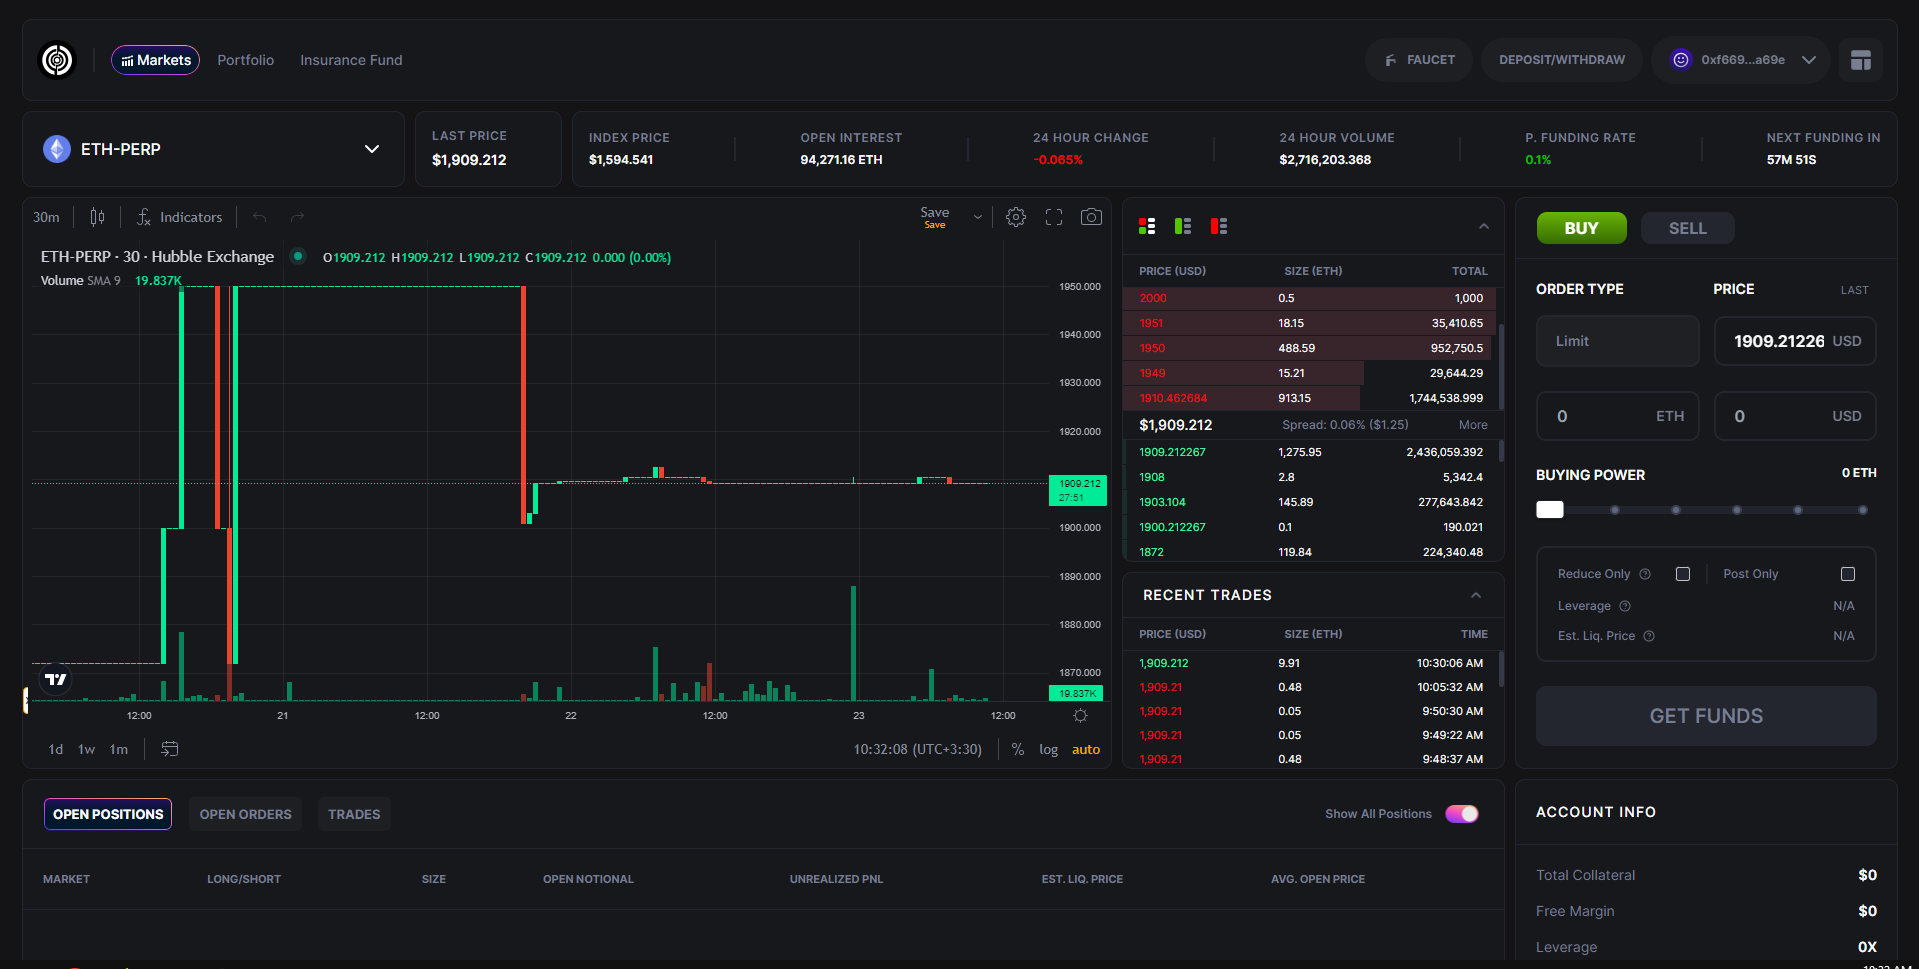Click the Ethereum icon beside ETH-PERP
Screen dimensions: 1919x969
(57, 149)
